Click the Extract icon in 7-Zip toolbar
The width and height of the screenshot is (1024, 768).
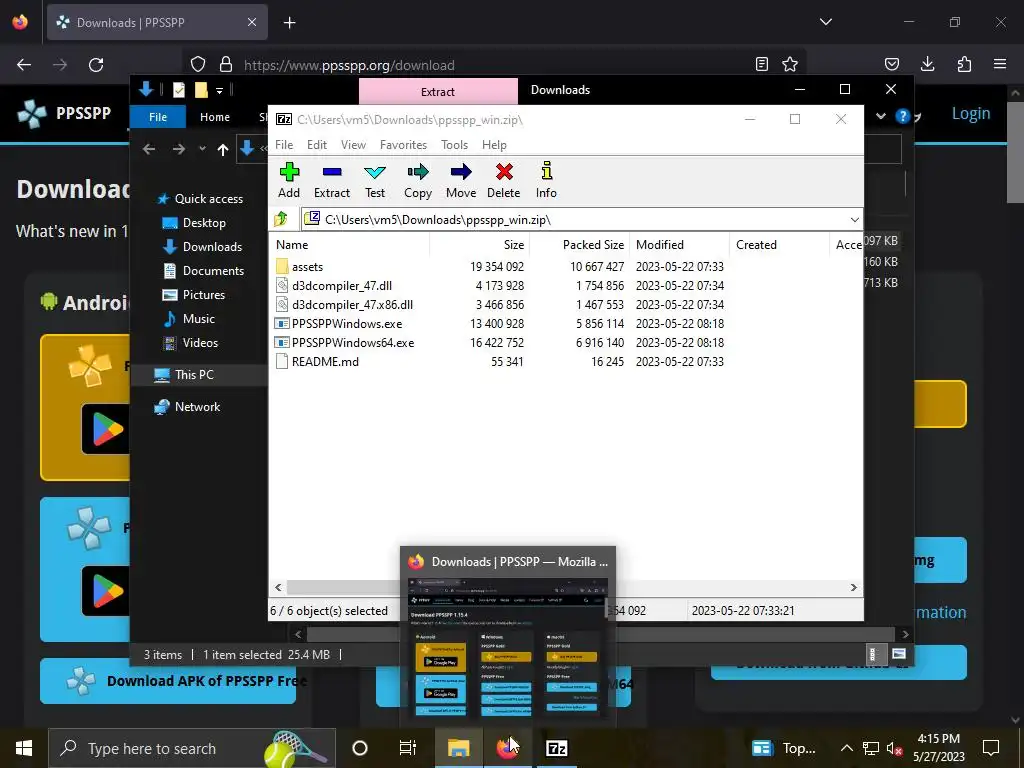point(332,172)
